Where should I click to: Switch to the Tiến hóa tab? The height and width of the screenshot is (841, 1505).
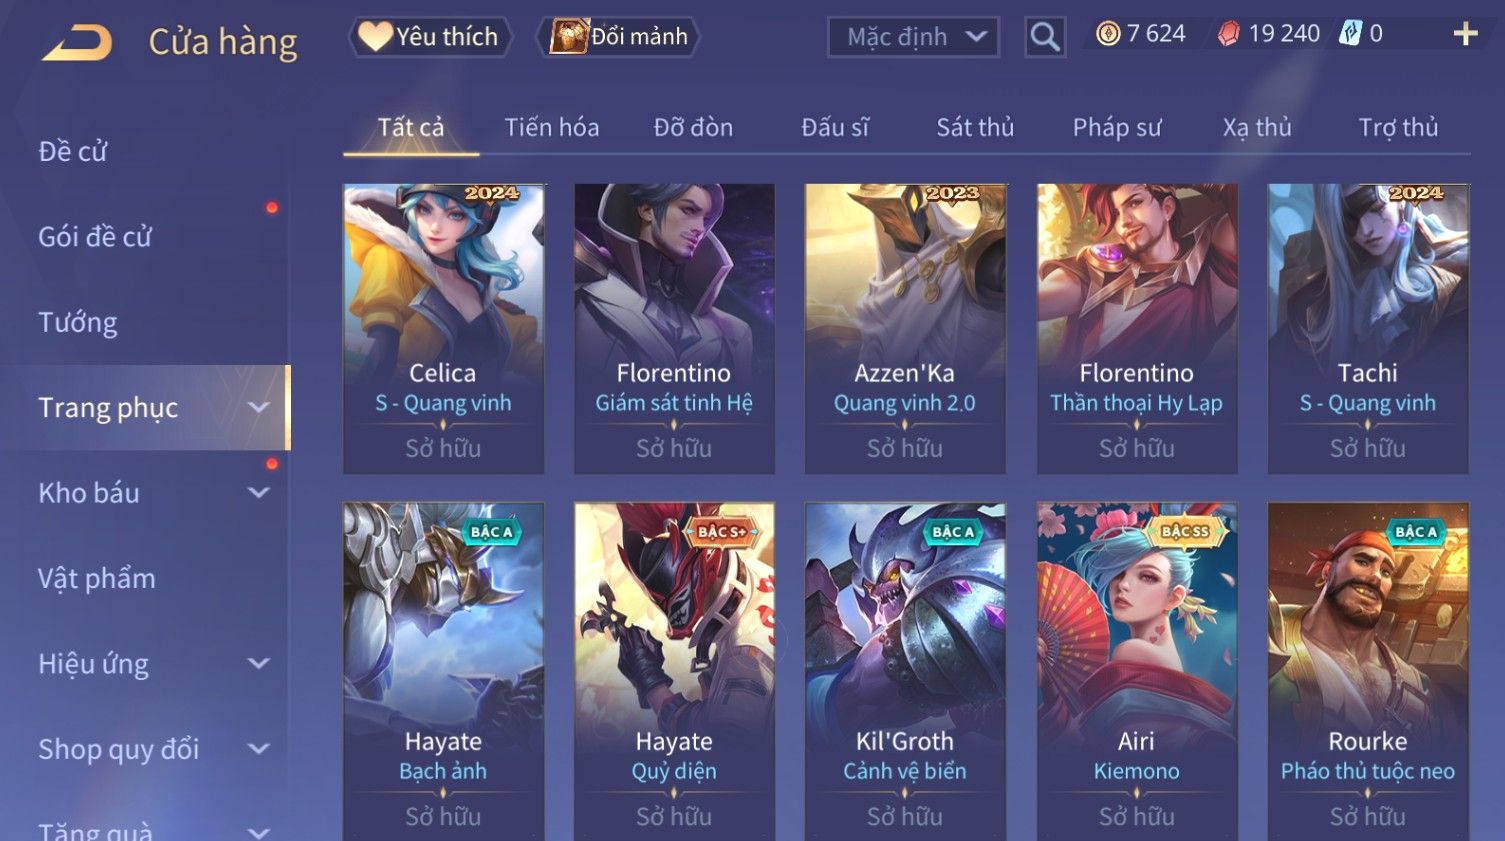tap(551, 127)
